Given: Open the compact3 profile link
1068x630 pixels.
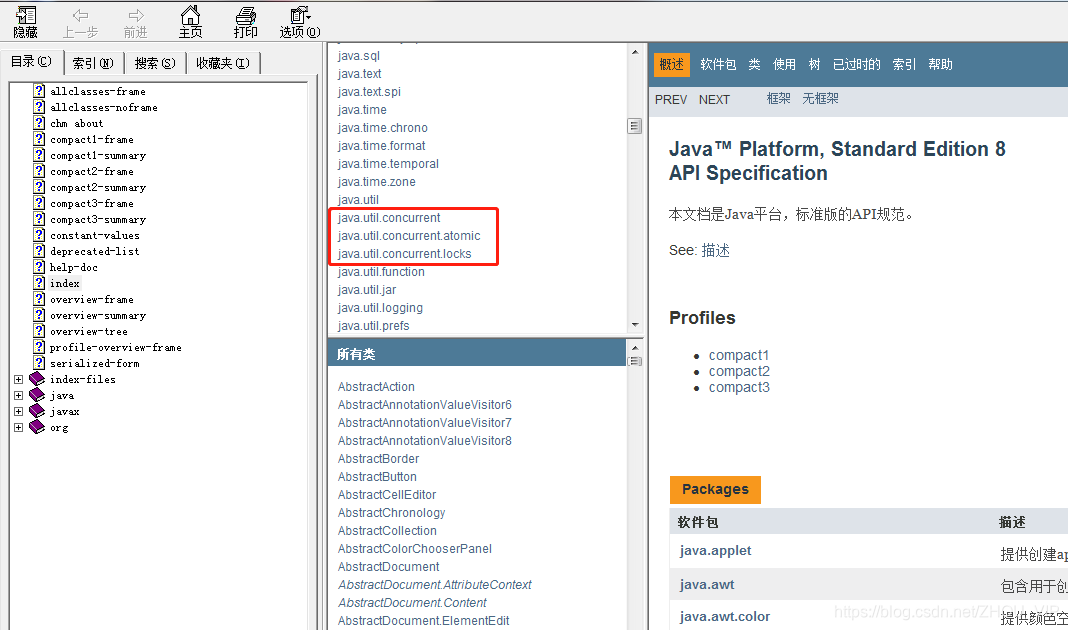Looking at the screenshot, I should coord(739,387).
